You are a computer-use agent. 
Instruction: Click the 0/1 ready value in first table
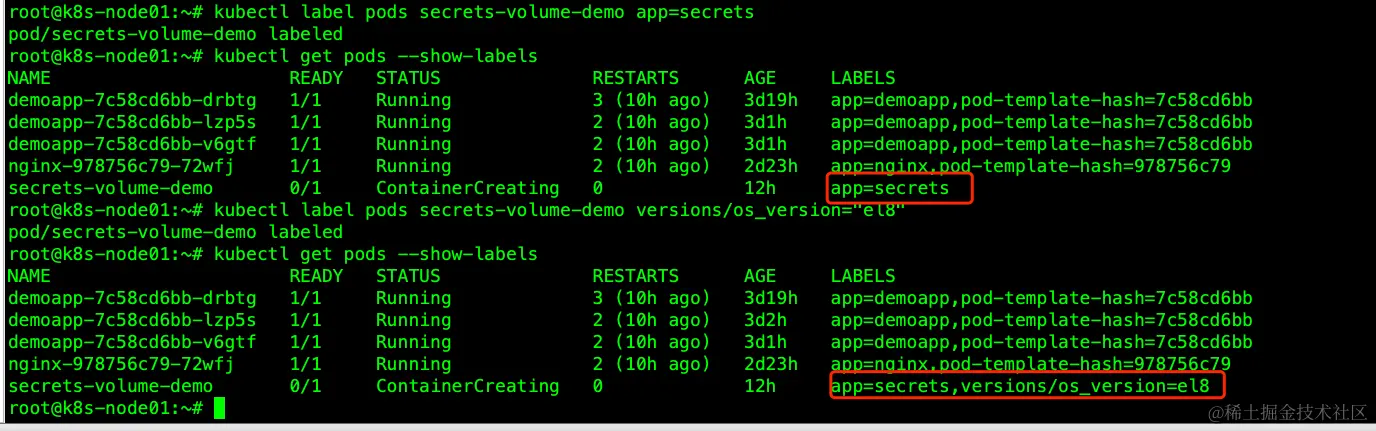click(x=305, y=188)
